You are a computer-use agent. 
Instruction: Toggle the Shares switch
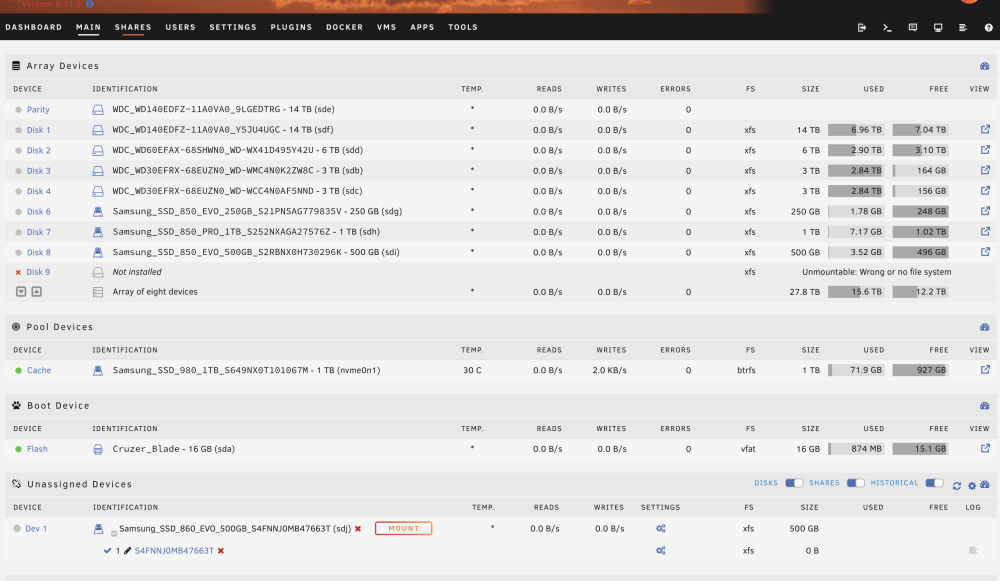pos(856,483)
